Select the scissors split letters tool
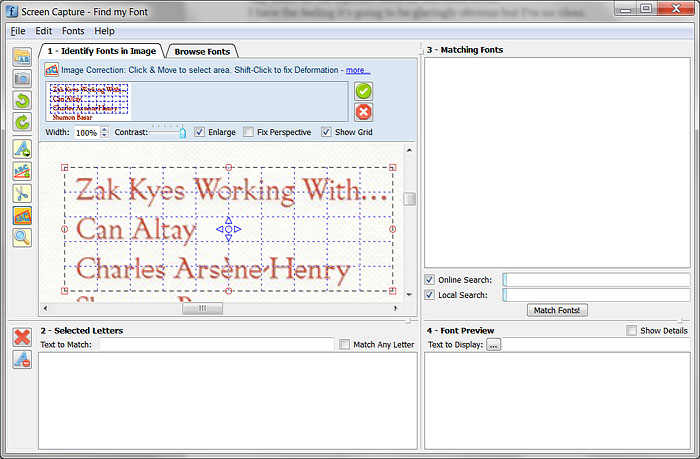Image resolution: width=700 pixels, height=459 pixels. 22,193
